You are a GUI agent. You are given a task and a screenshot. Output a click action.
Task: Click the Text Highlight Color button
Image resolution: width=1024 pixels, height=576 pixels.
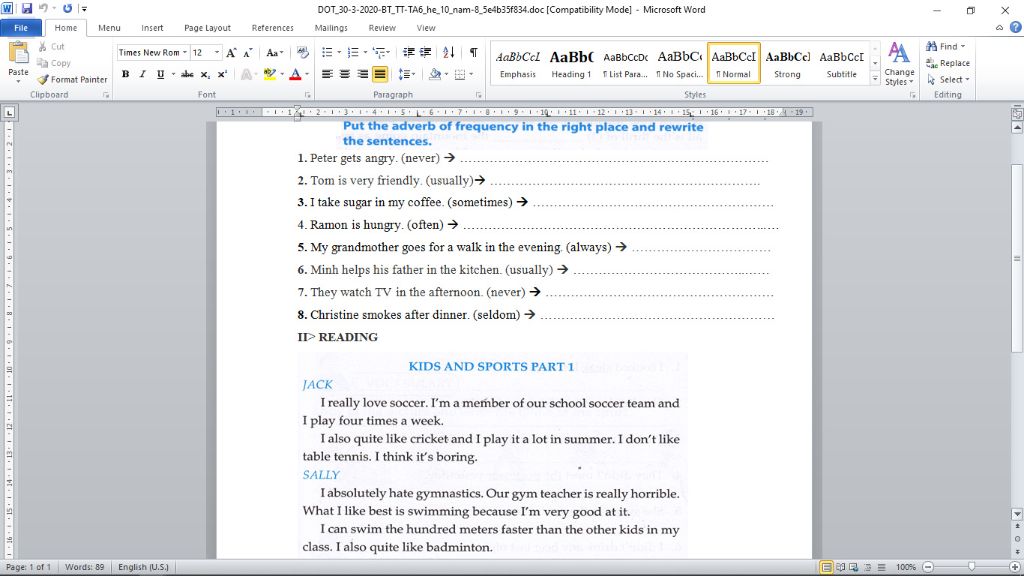[x=270, y=74]
